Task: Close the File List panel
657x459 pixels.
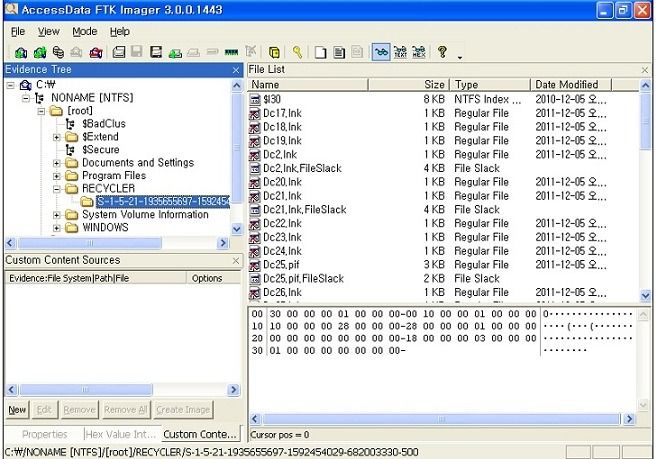Action: 644,70
